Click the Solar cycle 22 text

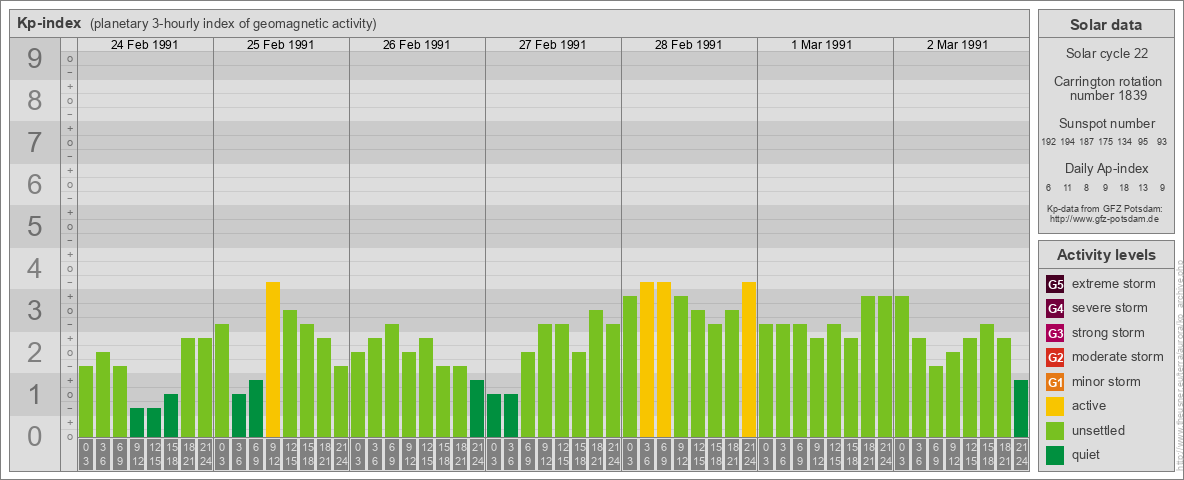(1106, 54)
